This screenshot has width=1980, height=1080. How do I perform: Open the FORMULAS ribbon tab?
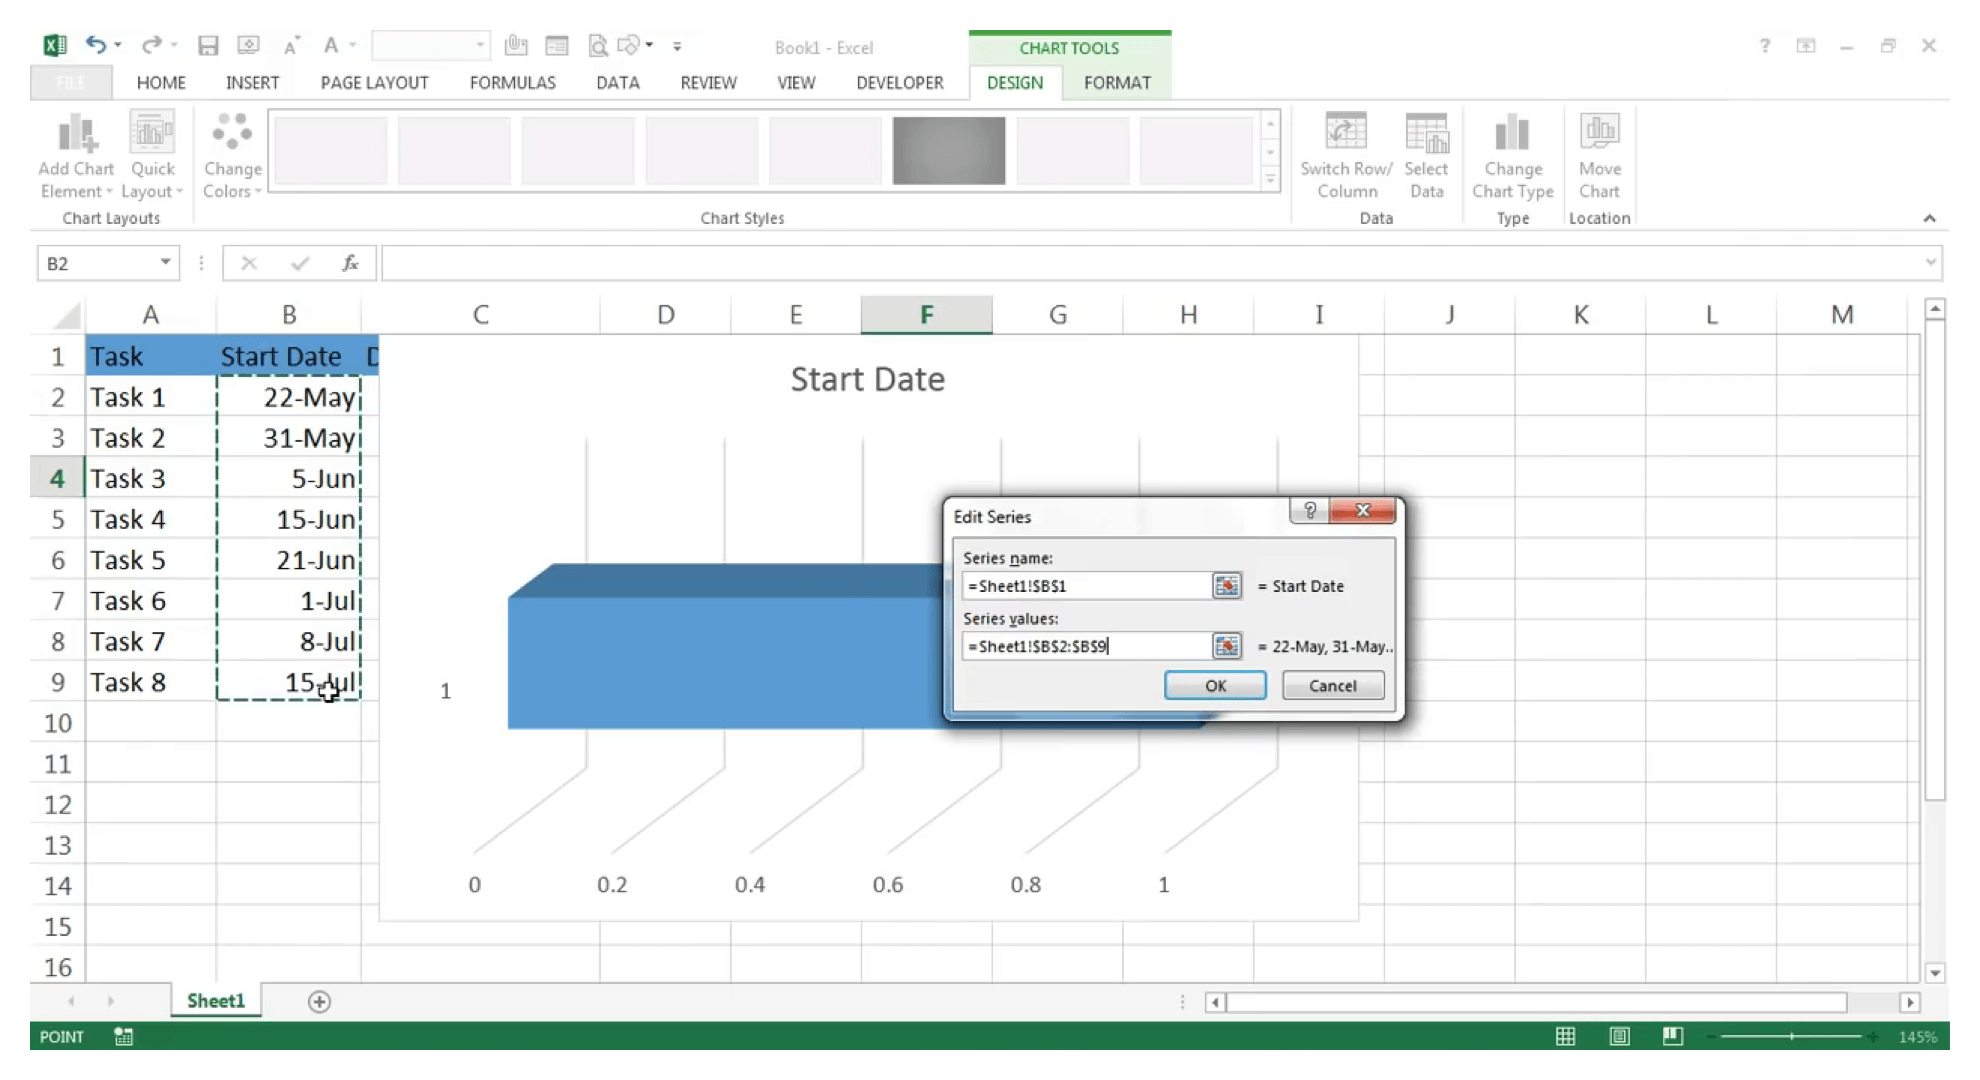pos(512,82)
